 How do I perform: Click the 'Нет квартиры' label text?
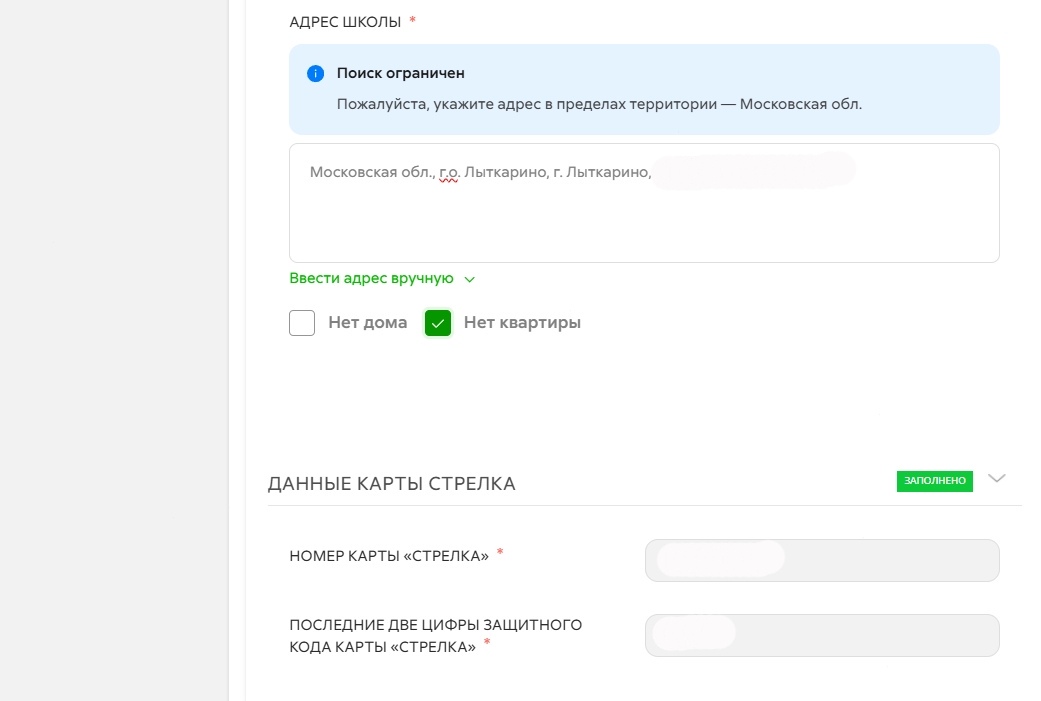click(522, 323)
